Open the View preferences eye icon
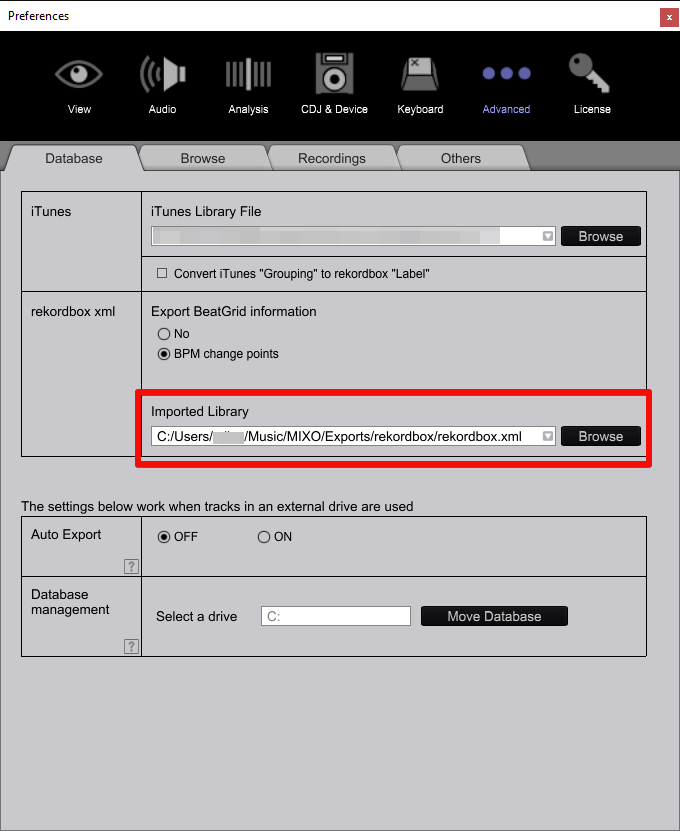Viewport: 680px width, 831px height. 78,74
